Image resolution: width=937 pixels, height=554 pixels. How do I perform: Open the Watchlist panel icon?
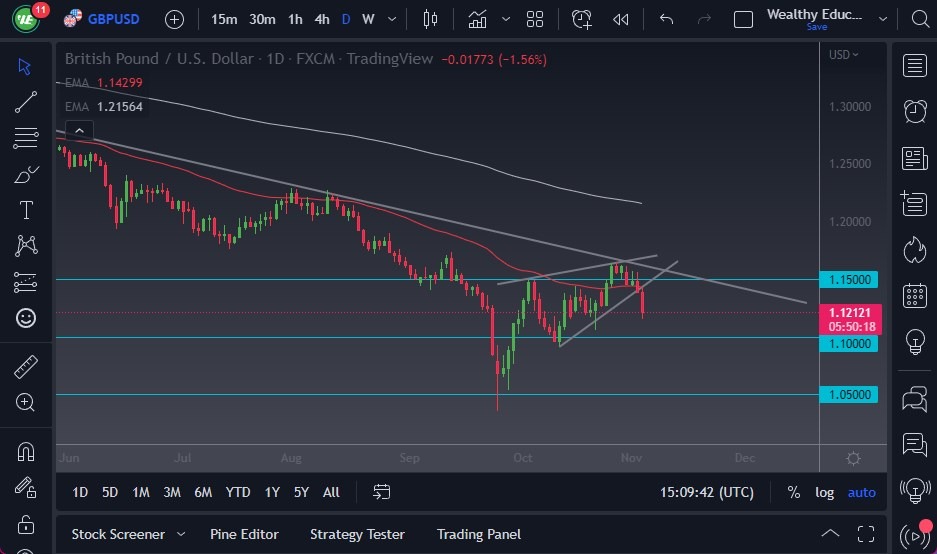tap(914, 65)
